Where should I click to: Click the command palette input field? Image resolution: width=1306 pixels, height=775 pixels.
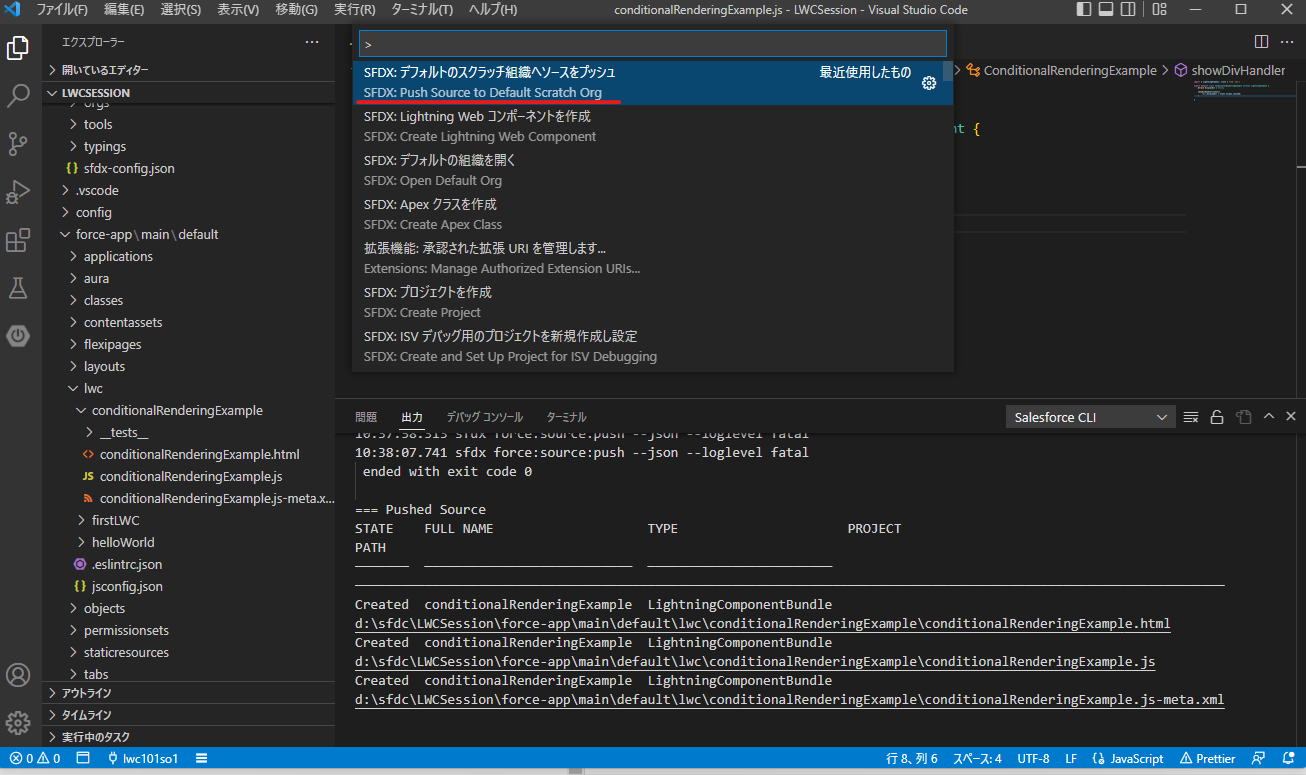click(653, 44)
